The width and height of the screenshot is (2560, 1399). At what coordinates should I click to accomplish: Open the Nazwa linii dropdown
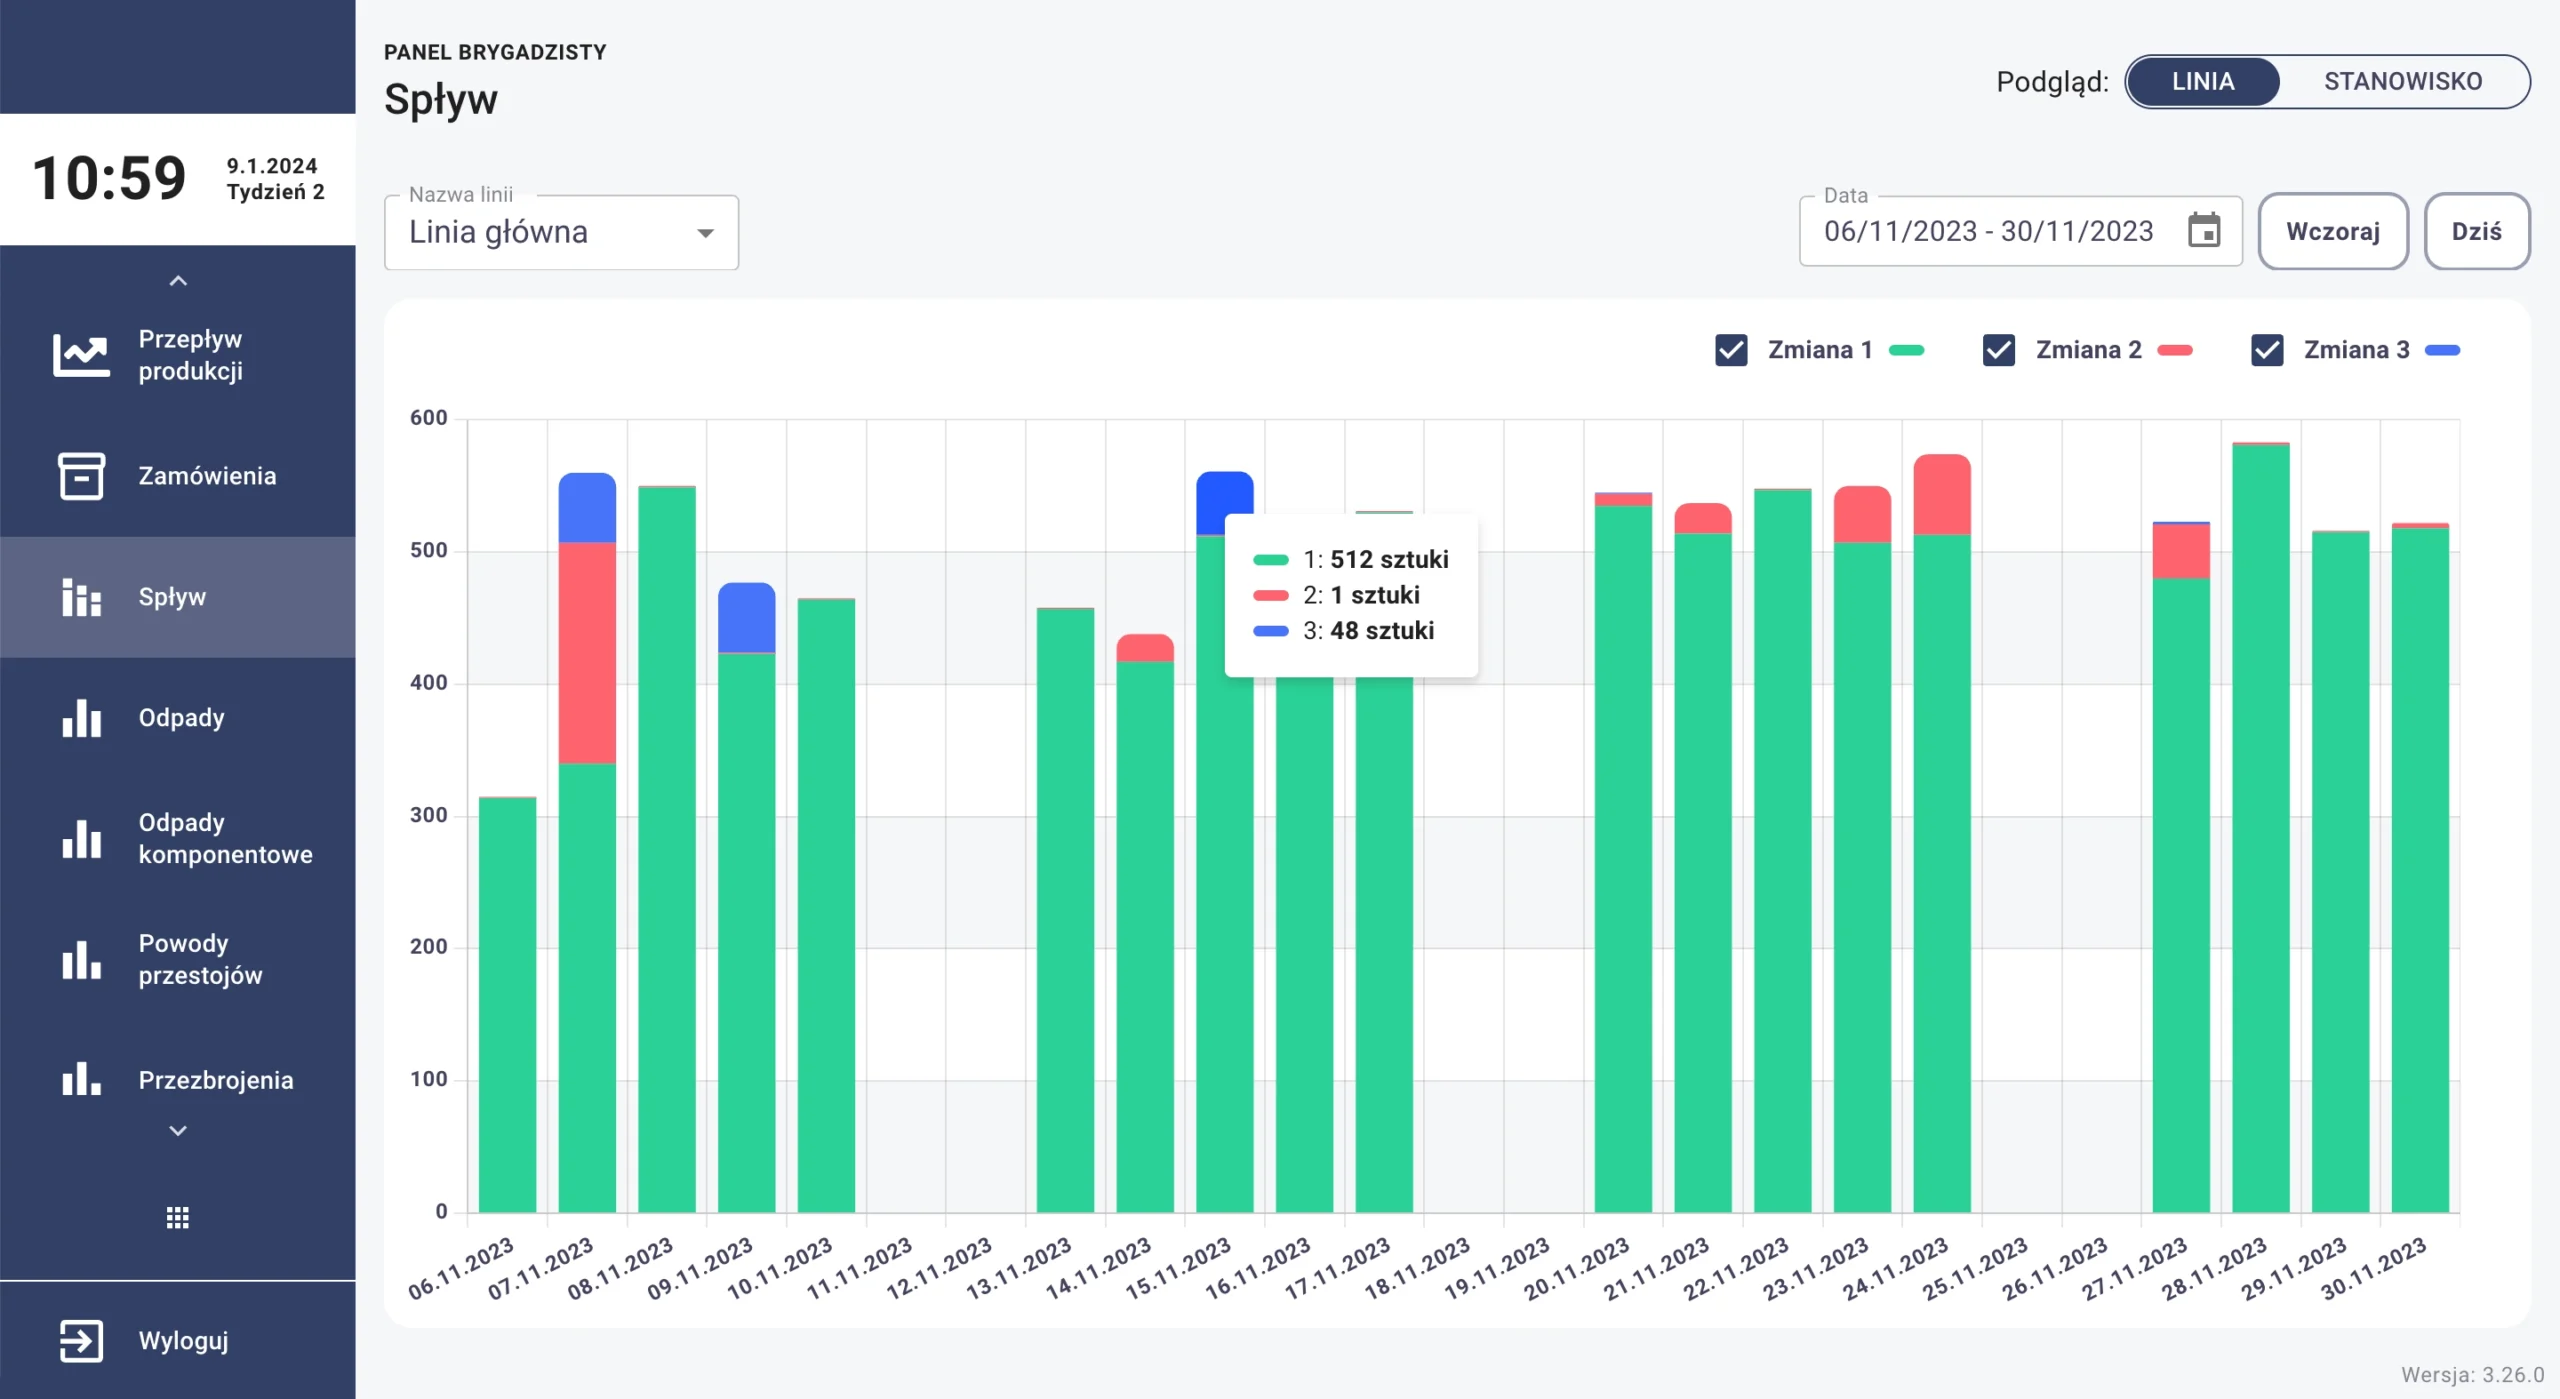point(561,232)
